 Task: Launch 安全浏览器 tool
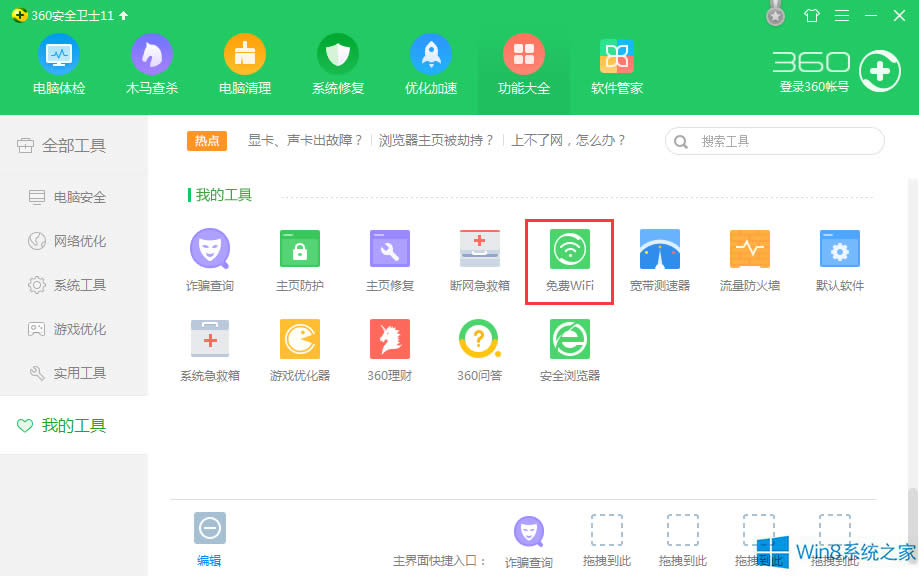tap(570, 350)
